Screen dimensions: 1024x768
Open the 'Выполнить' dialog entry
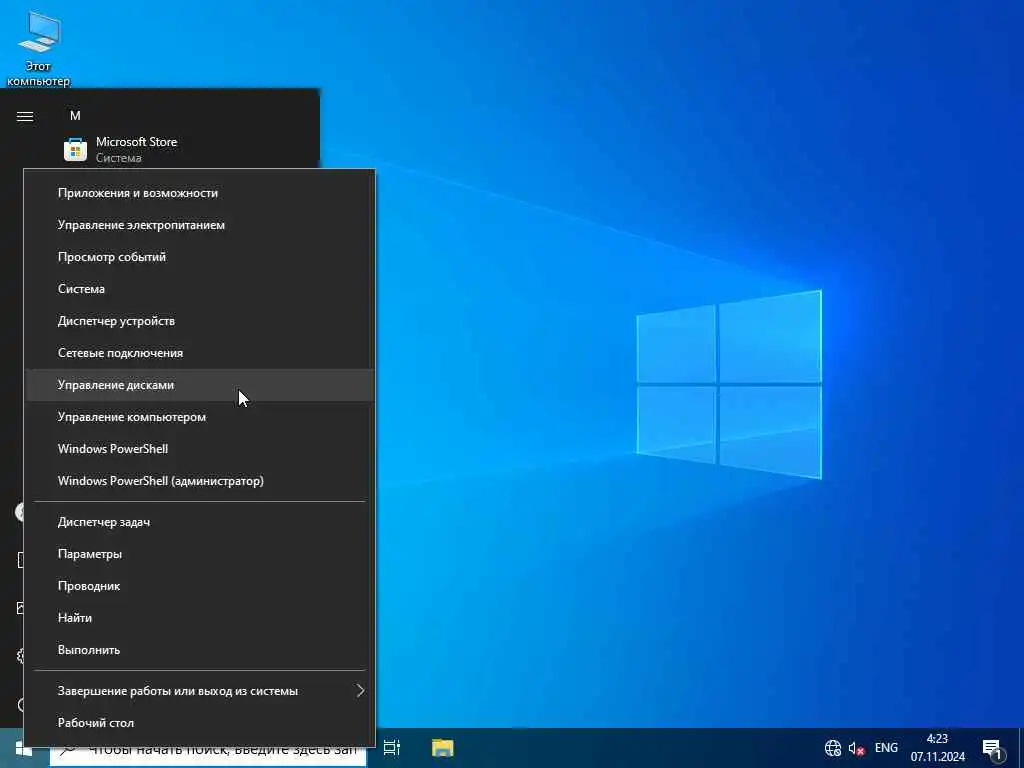(199, 650)
